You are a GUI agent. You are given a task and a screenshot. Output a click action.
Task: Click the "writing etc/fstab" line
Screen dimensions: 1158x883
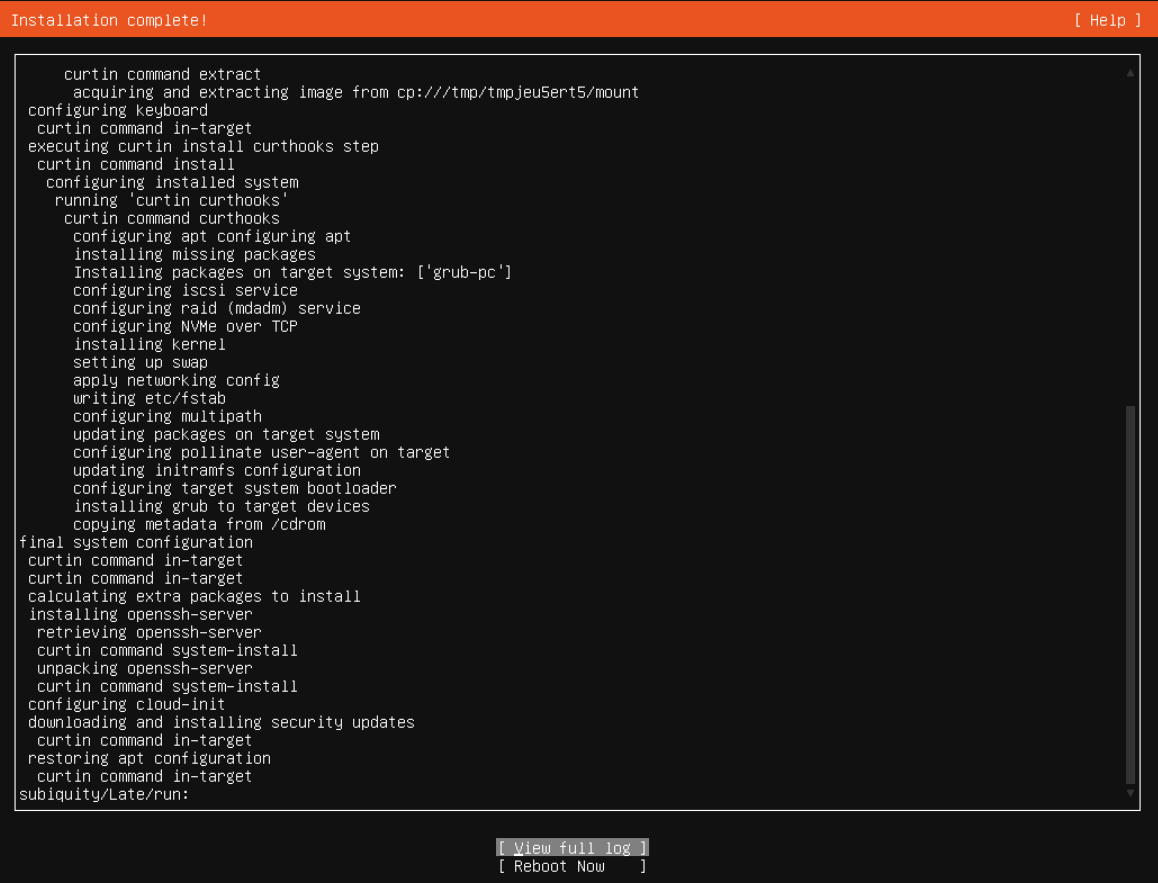(x=149, y=398)
